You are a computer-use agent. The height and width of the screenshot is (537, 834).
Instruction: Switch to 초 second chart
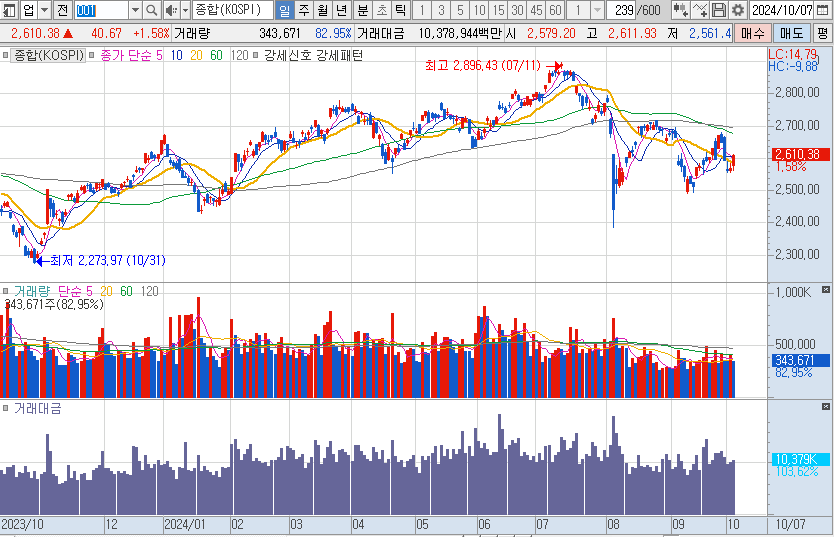[382, 10]
